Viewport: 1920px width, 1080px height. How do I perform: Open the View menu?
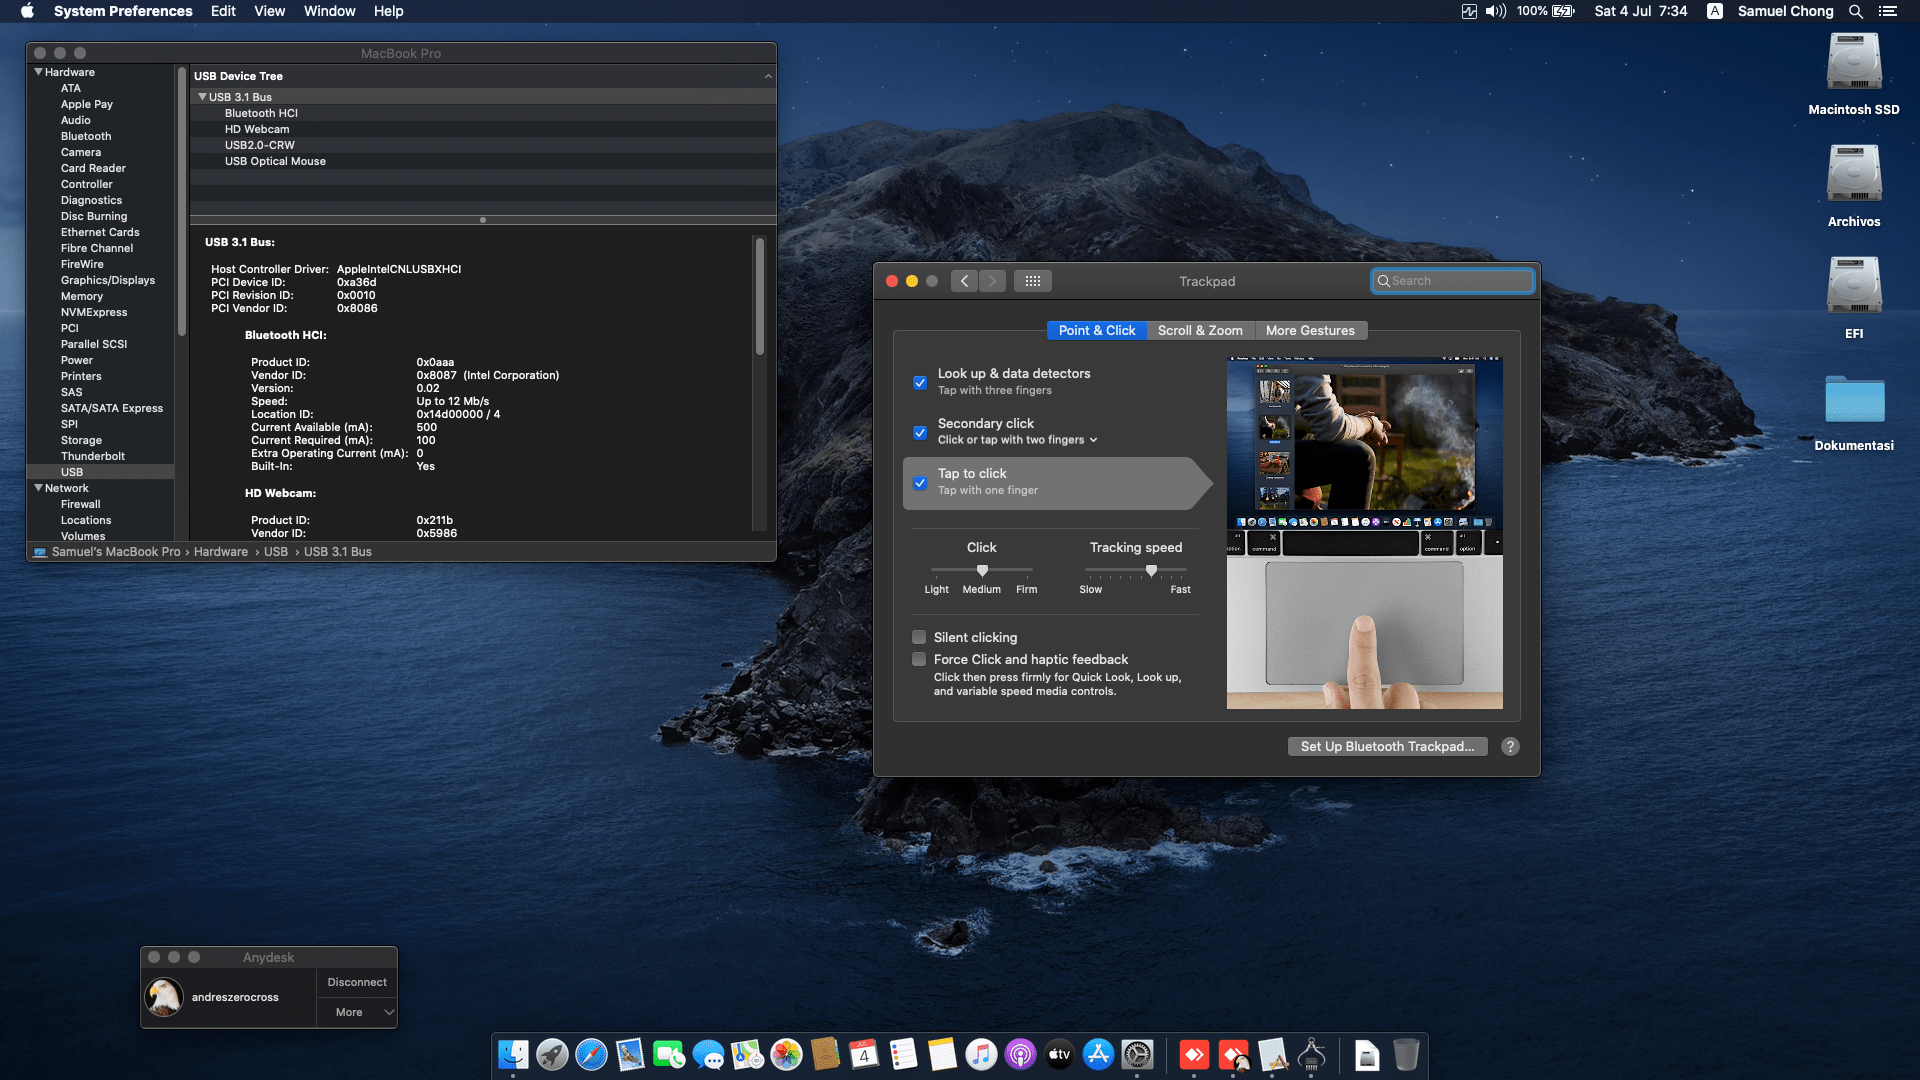(269, 11)
